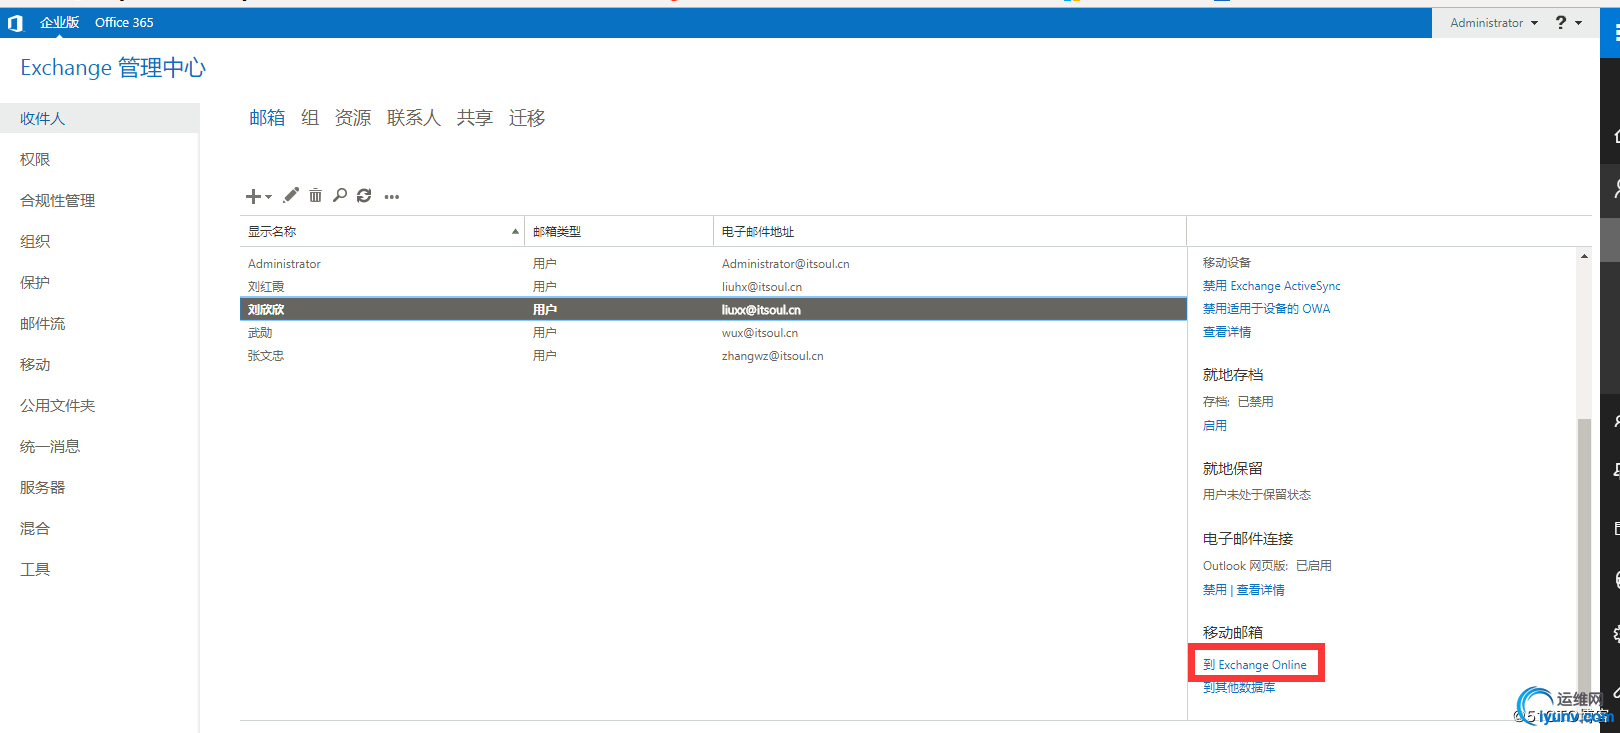This screenshot has height=733, width=1620.
Task: Open the add new mailbox plus icon
Action: tap(254, 196)
